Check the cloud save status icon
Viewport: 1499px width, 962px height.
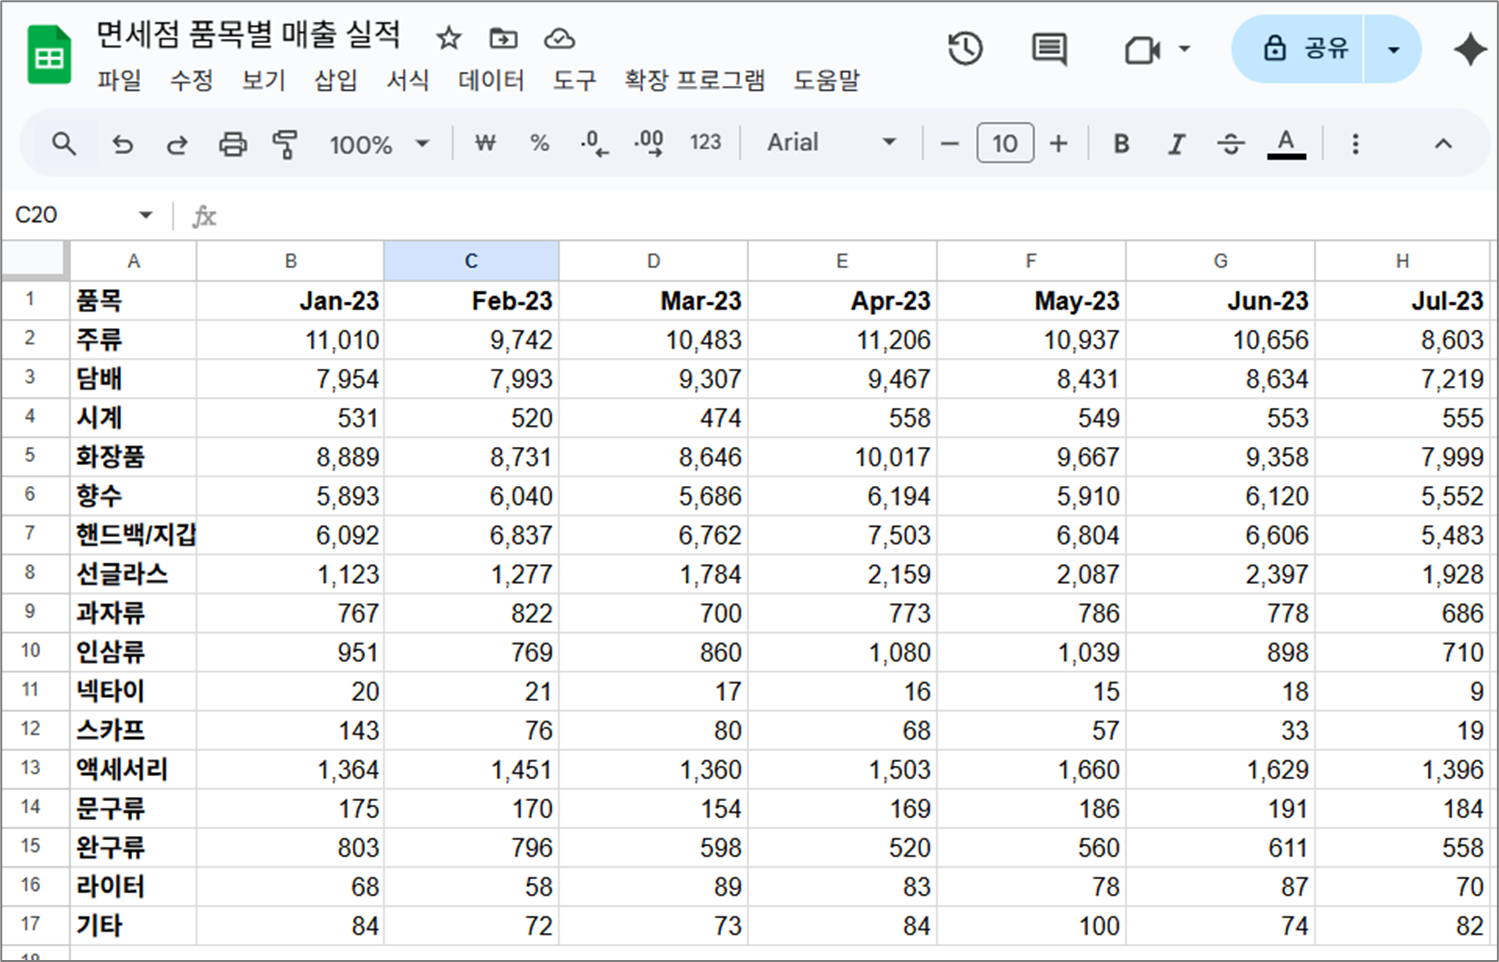[x=559, y=39]
